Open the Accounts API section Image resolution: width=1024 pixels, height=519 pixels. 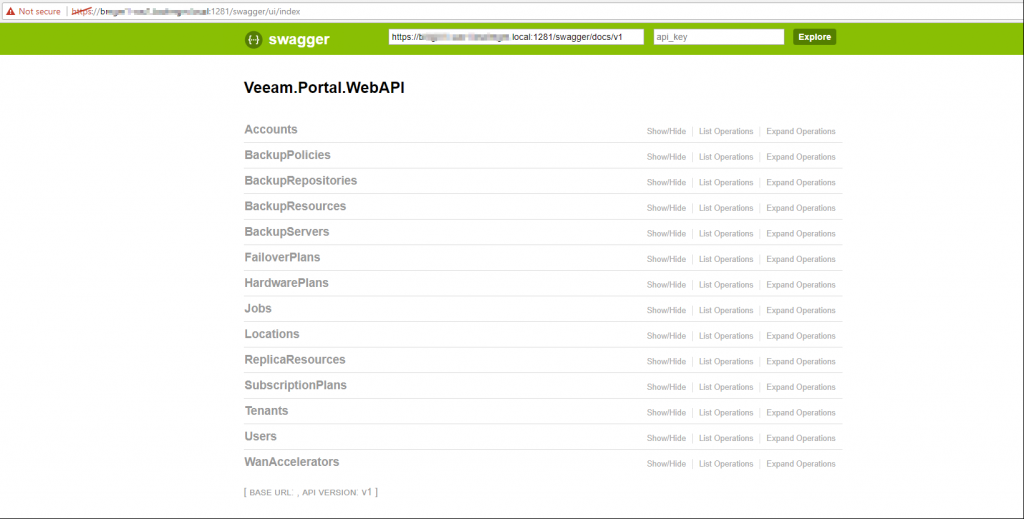click(271, 130)
